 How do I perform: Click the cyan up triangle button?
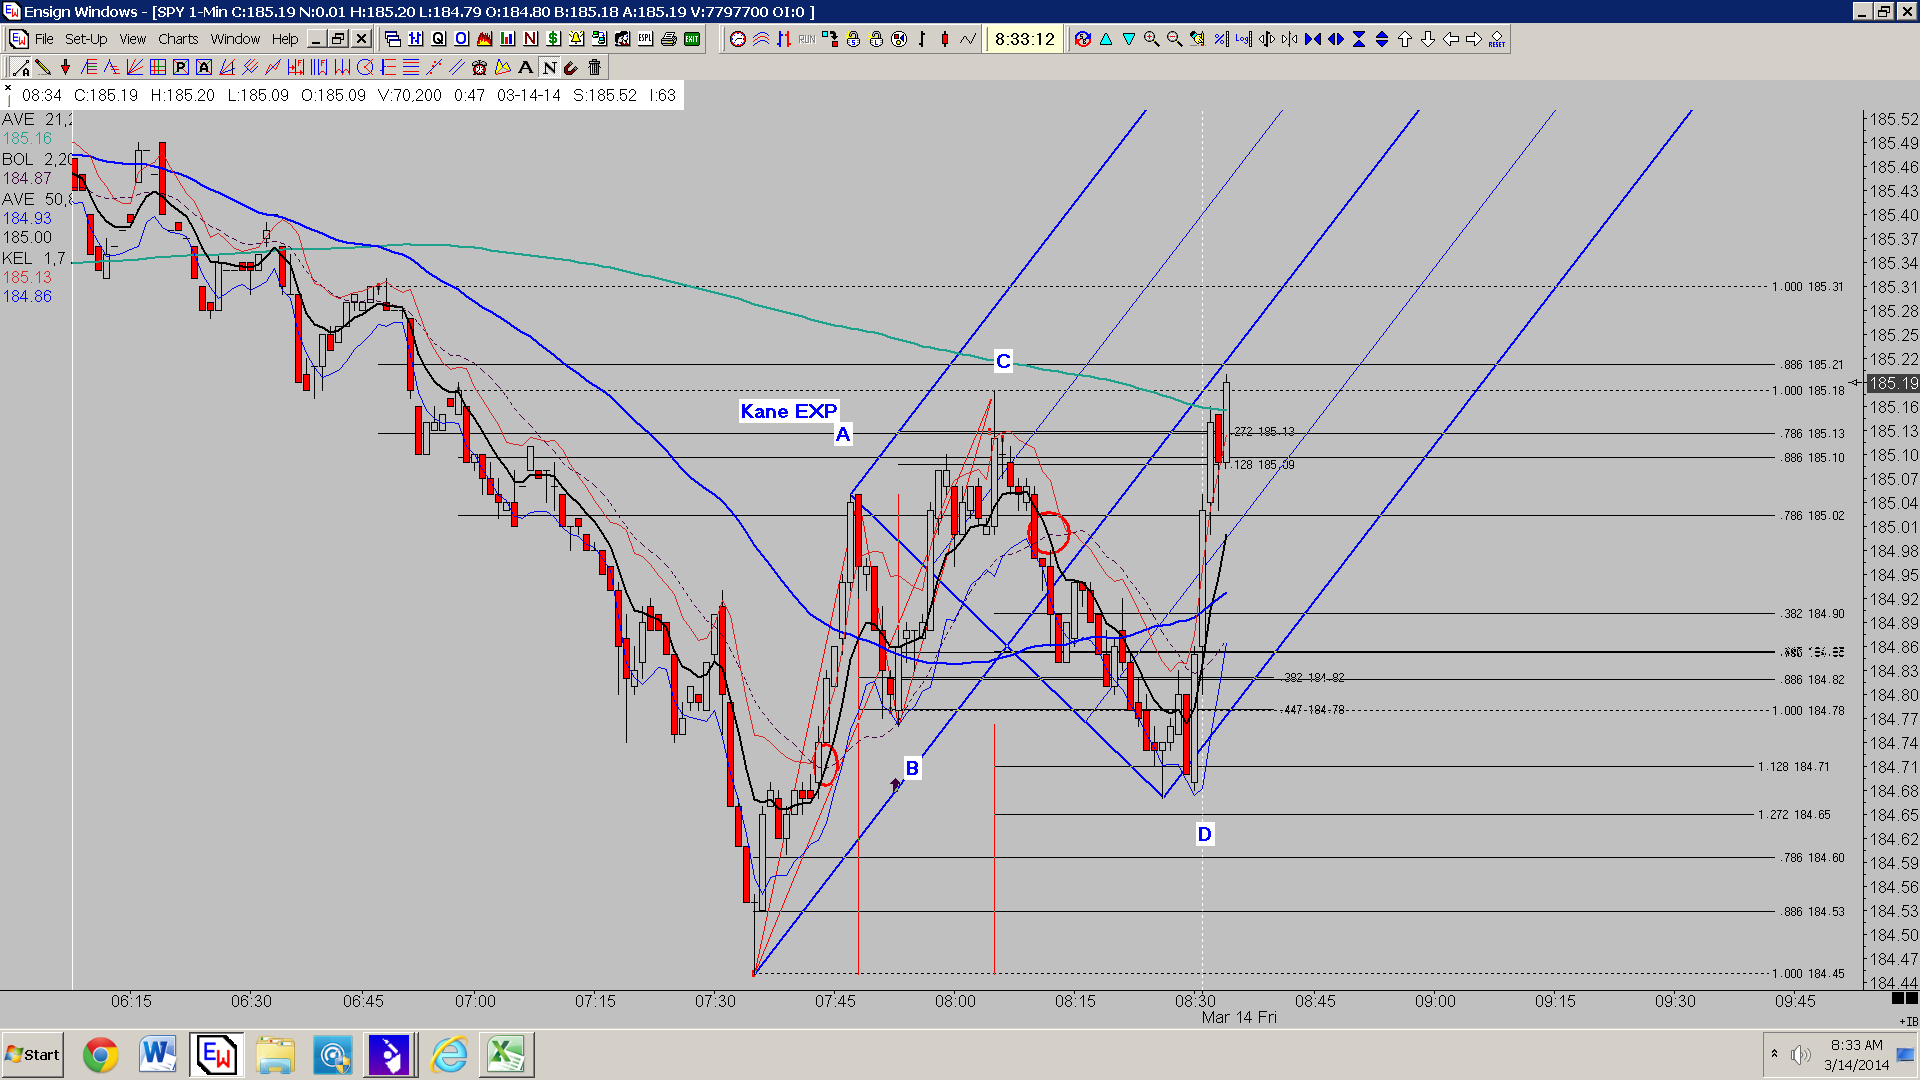(x=1106, y=39)
